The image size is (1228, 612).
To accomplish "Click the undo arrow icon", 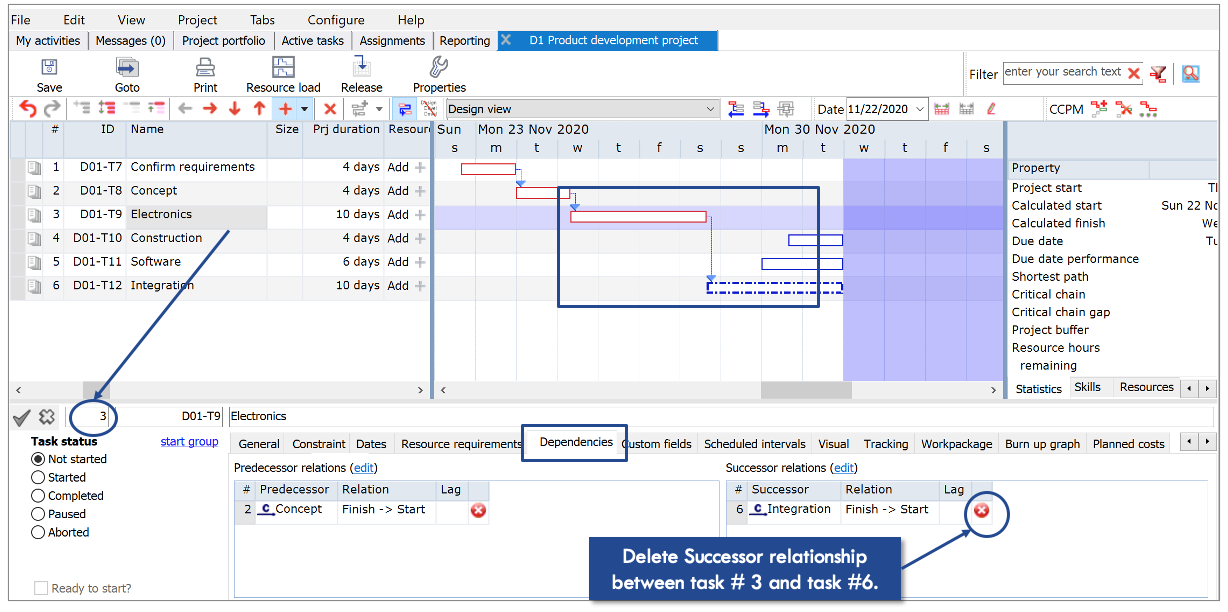I will coord(27,109).
